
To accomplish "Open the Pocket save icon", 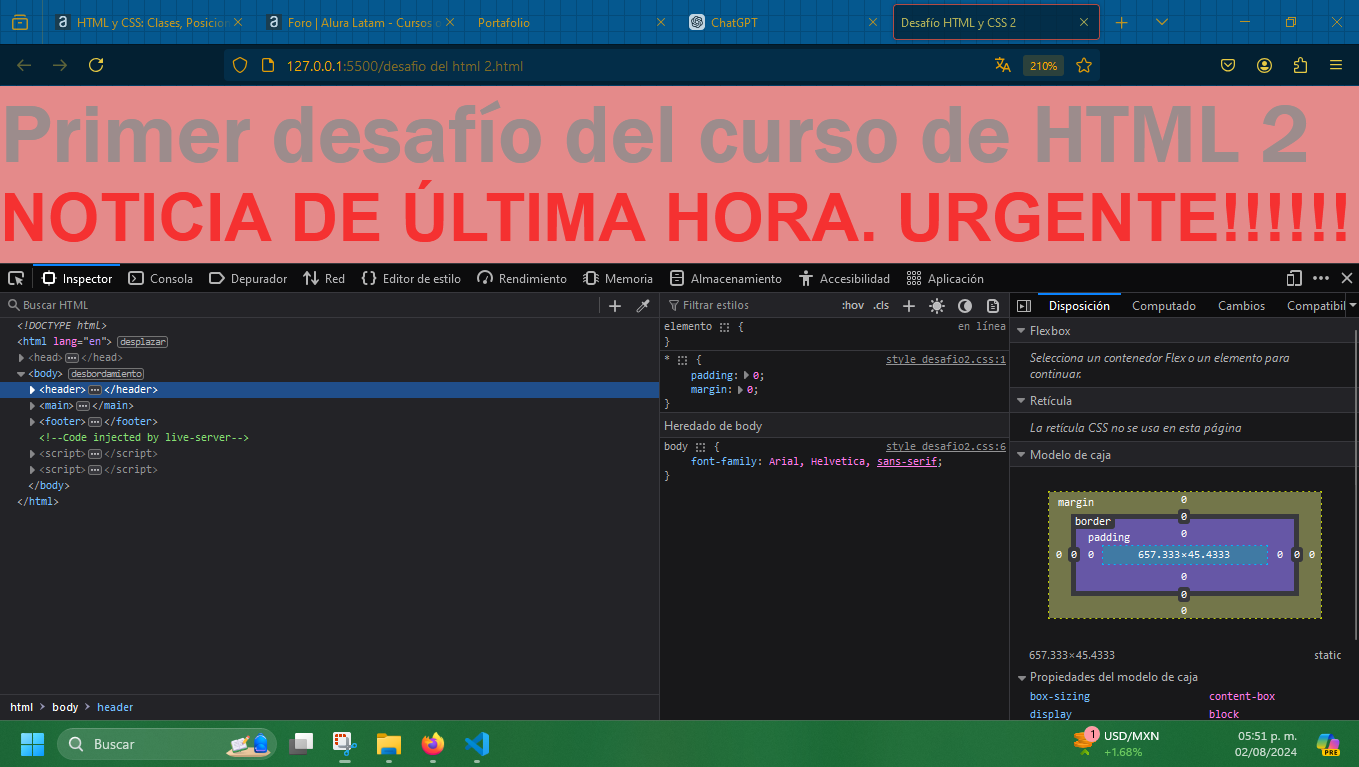I will pos(1228,65).
